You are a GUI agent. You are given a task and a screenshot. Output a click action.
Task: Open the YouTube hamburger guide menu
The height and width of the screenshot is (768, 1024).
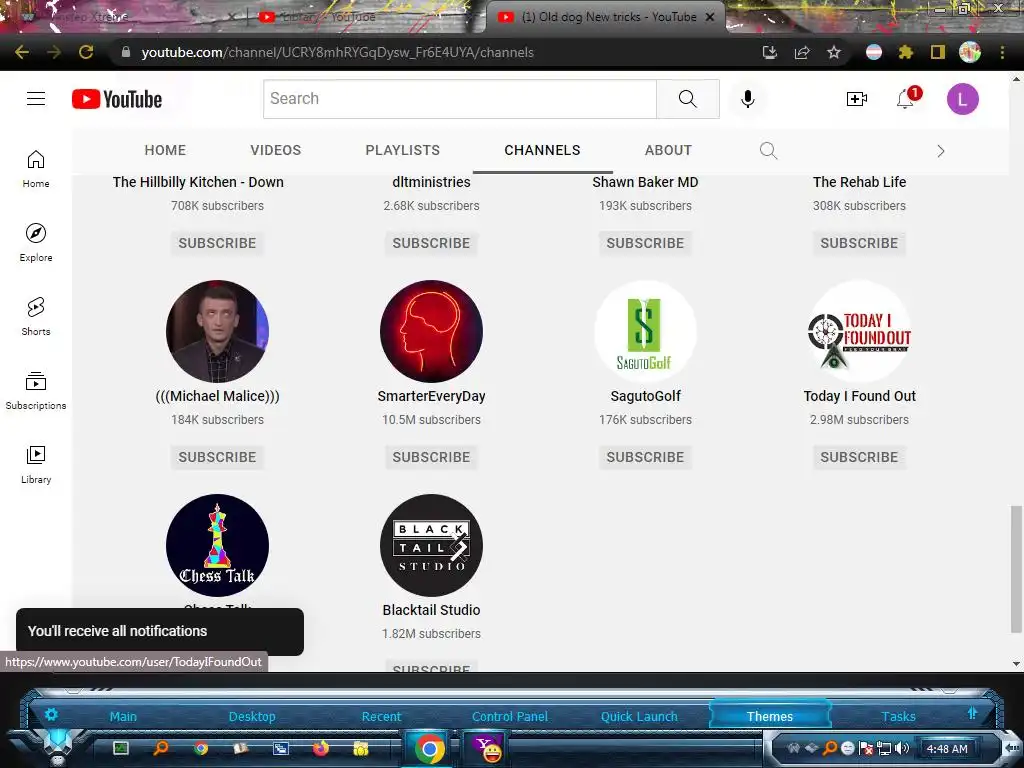pos(36,99)
